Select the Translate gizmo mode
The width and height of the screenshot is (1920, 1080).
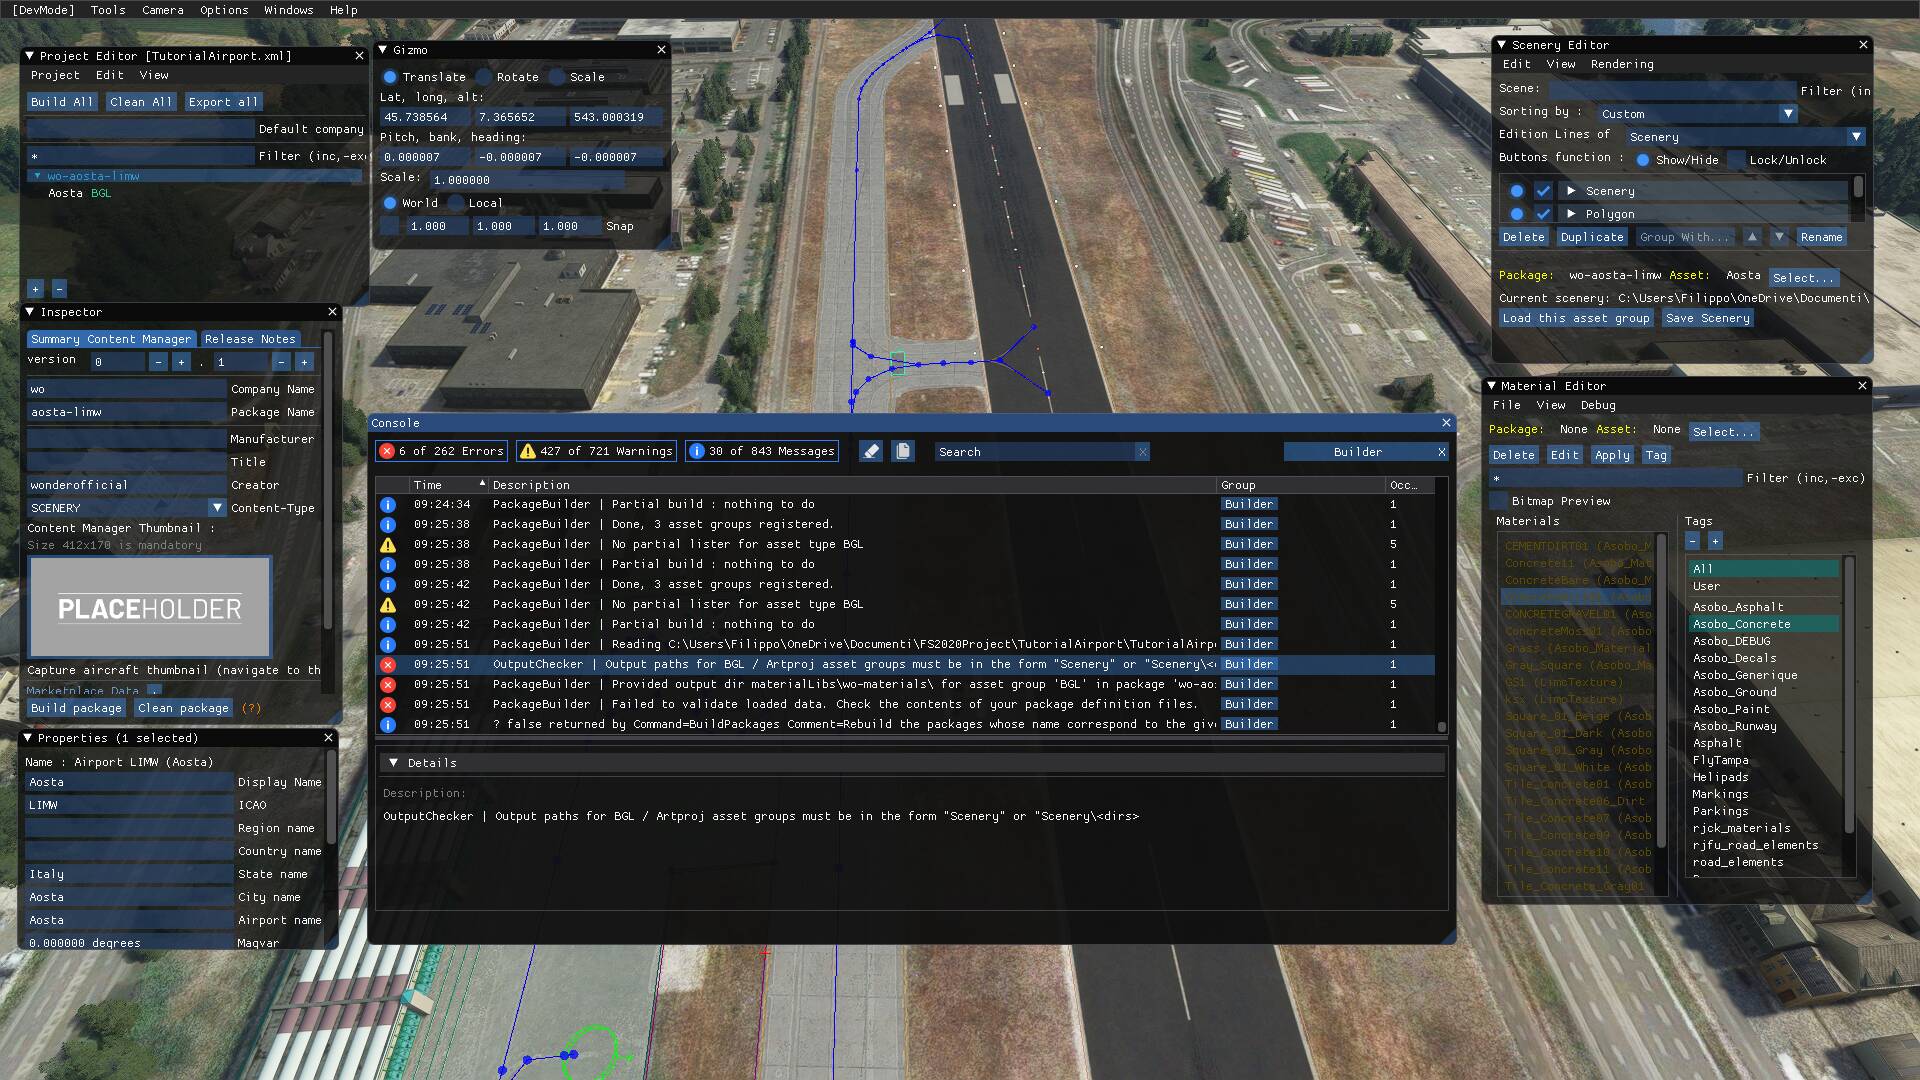click(x=390, y=77)
